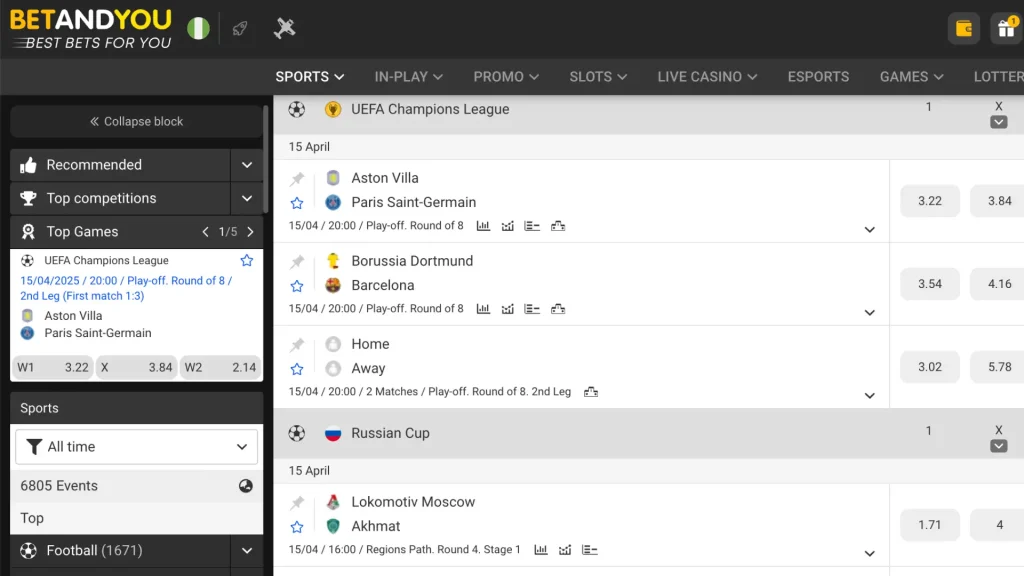This screenshot has width=1024, height=576.
Task: Click the rocket icon in header
Action: point(240,28)
